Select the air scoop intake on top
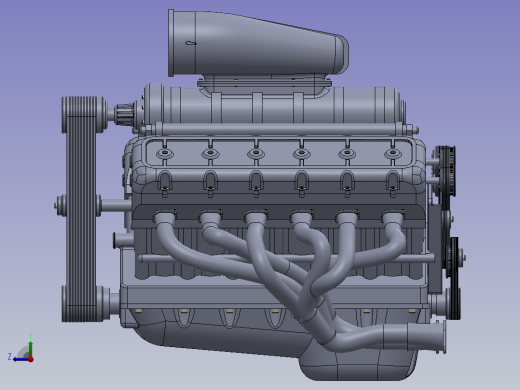 (x=258, y=43)
